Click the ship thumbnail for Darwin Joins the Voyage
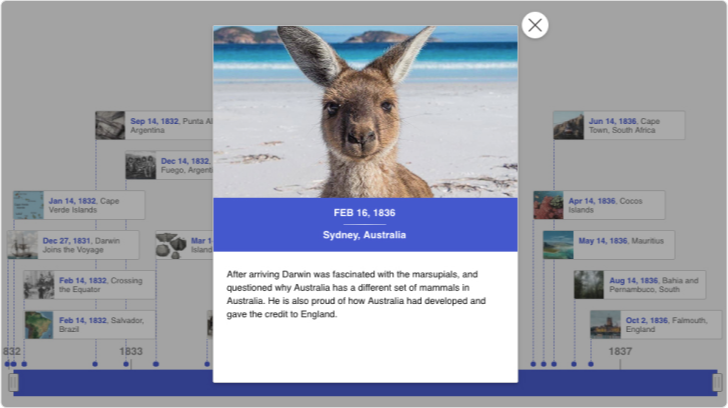The image size is (728, 408). click(22, 245)
